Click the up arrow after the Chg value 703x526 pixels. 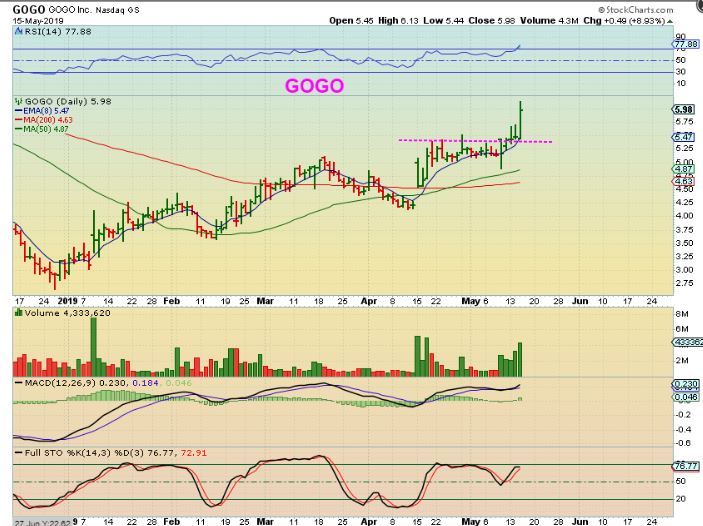[670, 21]
